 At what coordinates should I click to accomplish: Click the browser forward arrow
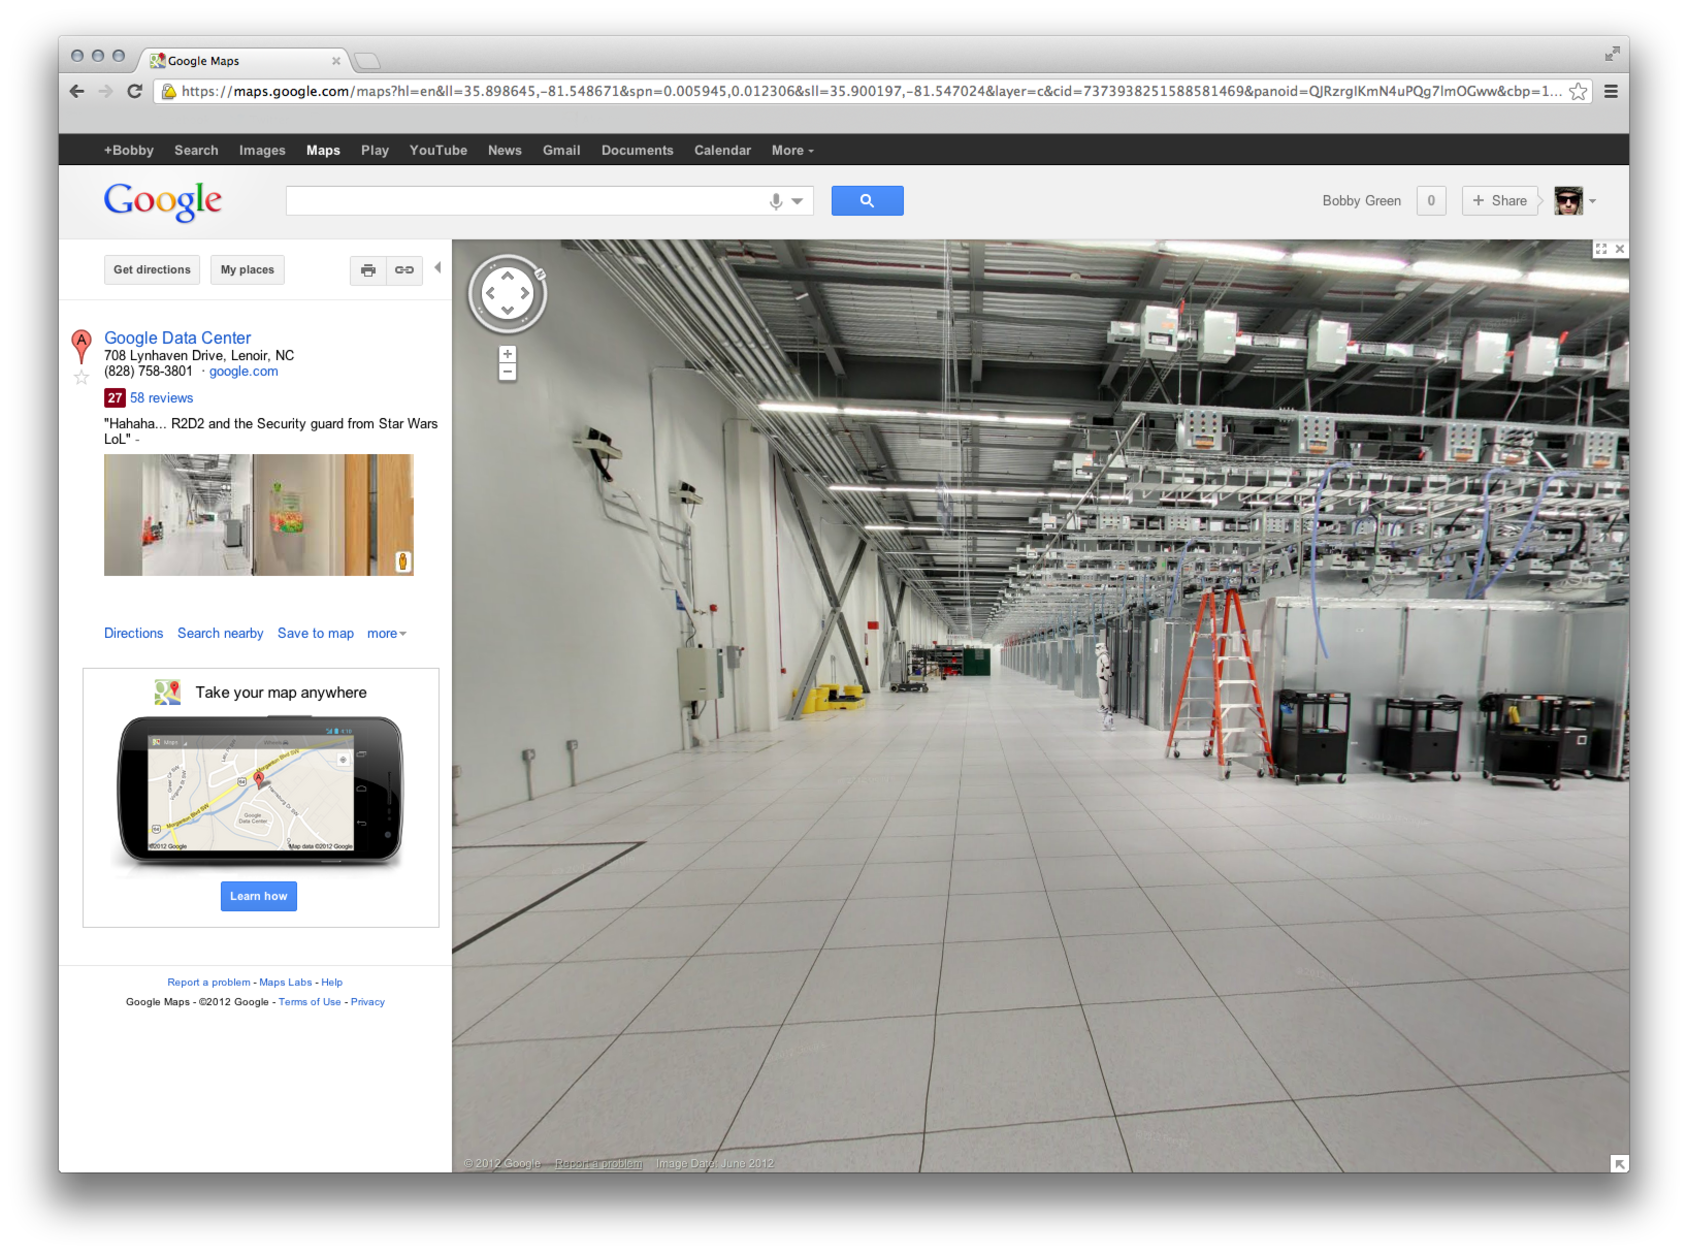coord(106,91)
